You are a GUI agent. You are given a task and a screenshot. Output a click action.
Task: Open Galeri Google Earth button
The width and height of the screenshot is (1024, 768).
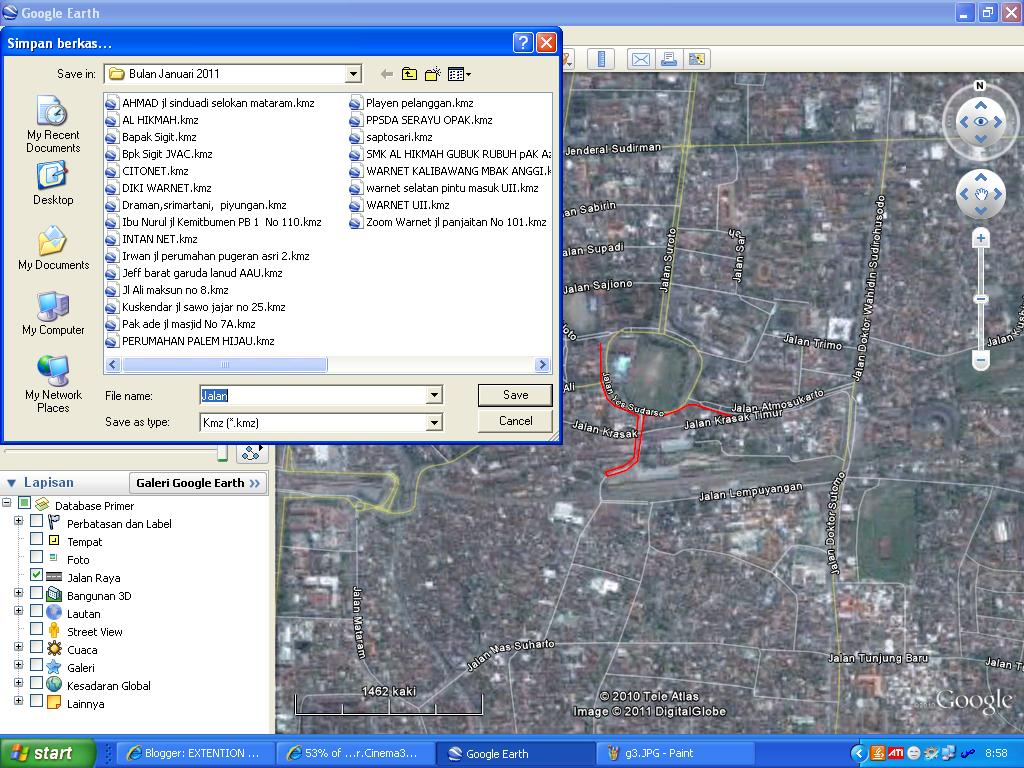tap(198, 483)
